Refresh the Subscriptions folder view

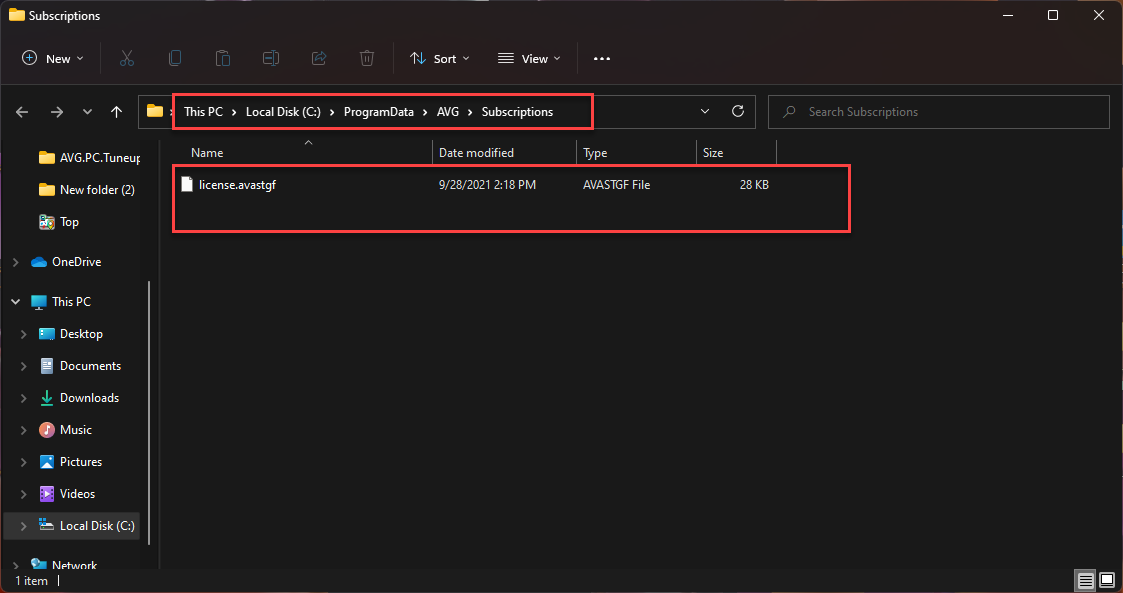point(738,111)
